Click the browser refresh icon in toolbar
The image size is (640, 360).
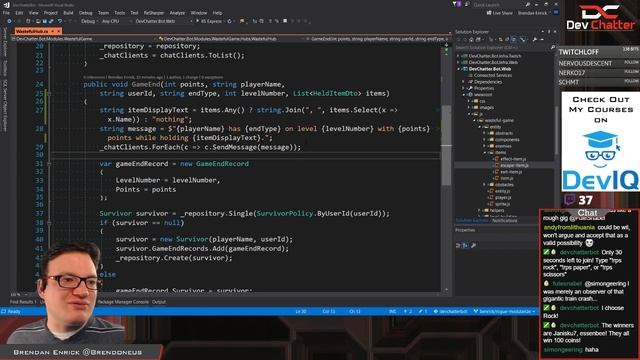pos(229,21)
